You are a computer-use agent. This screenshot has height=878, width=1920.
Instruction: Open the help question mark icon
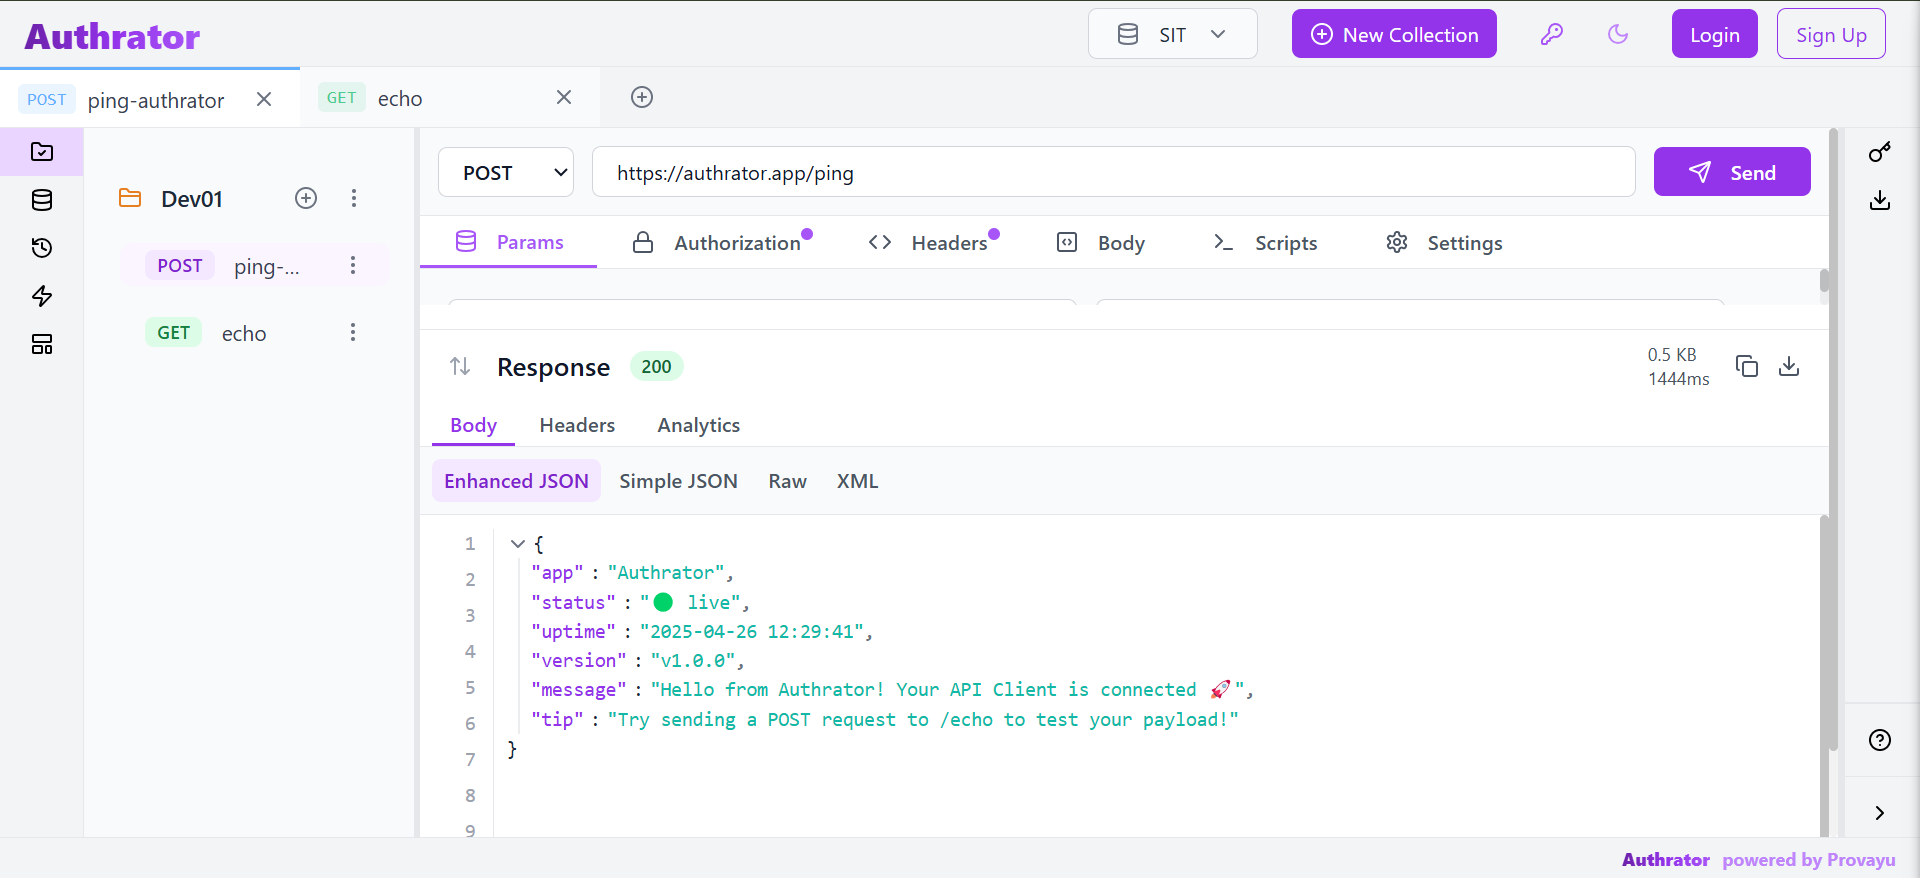tap(1880, 740)
